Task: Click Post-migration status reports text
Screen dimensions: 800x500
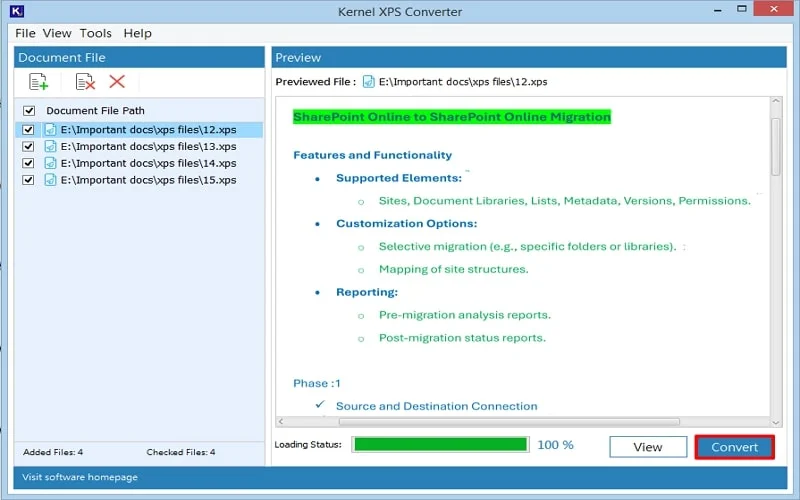Action: [x=462, y=338]
